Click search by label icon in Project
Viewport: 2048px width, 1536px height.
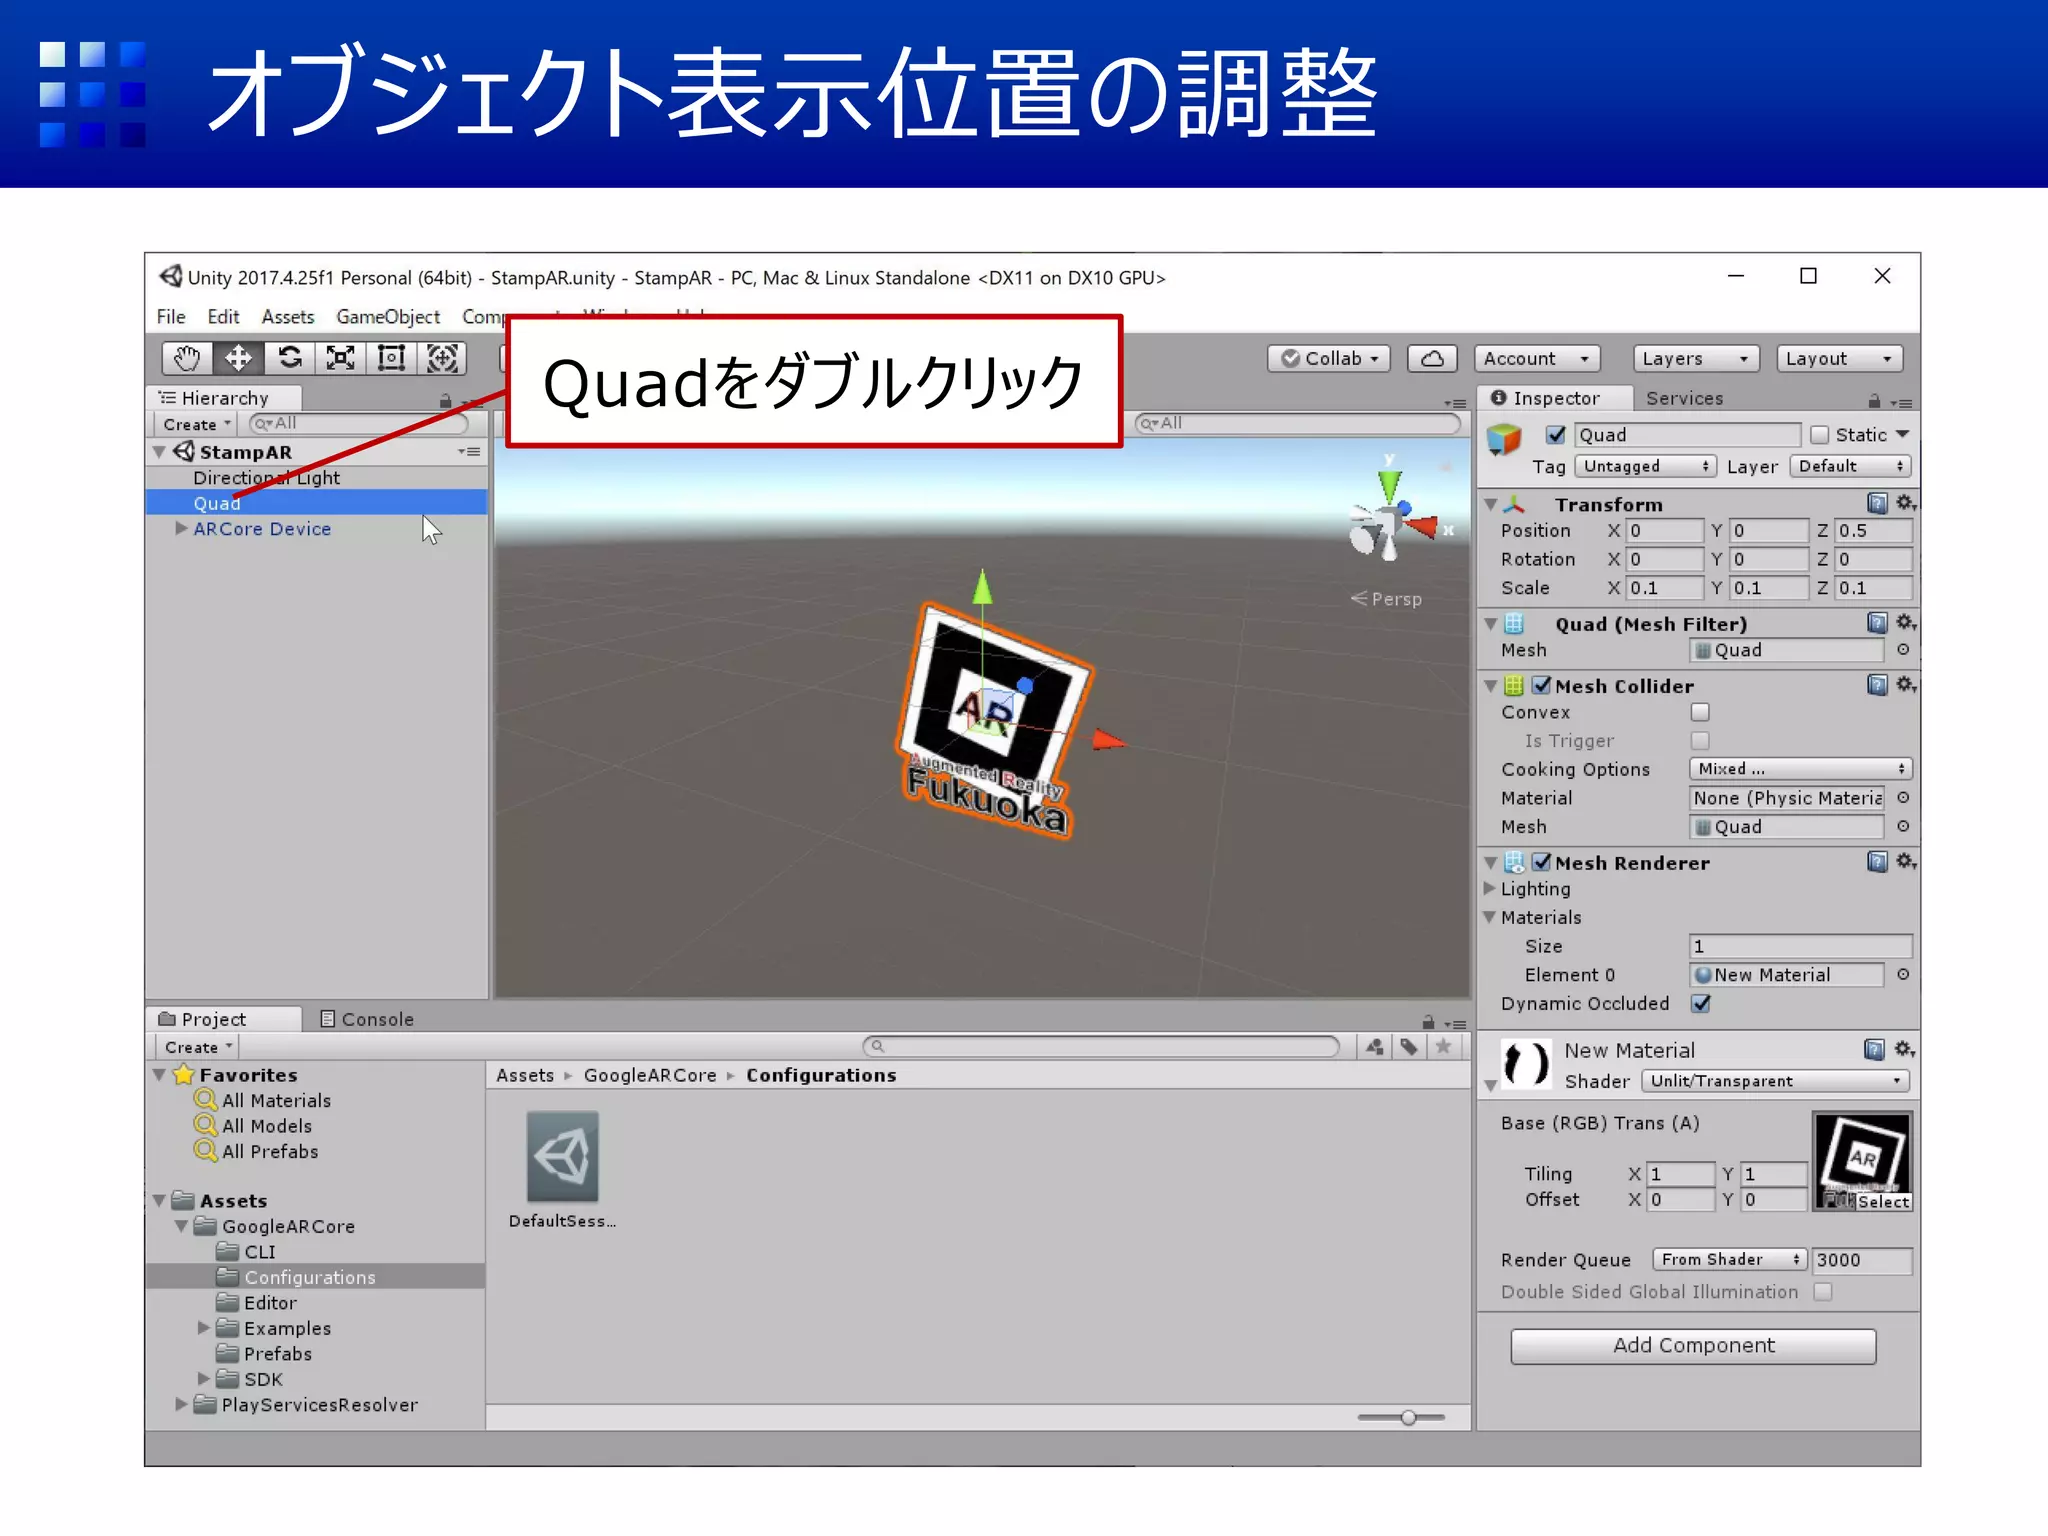(1409, 1047)
